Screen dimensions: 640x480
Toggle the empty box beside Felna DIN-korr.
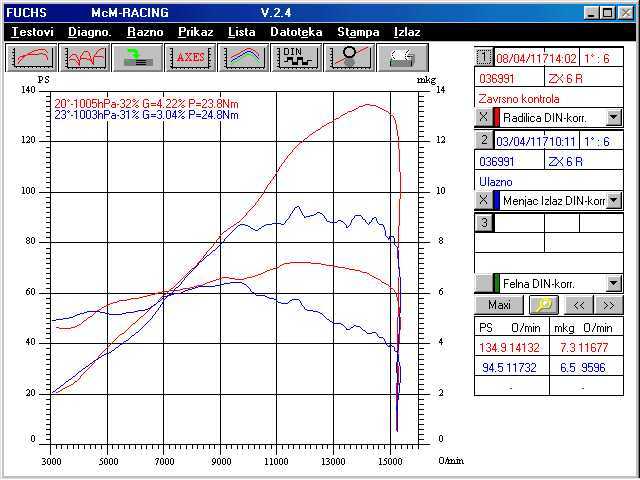483,283
